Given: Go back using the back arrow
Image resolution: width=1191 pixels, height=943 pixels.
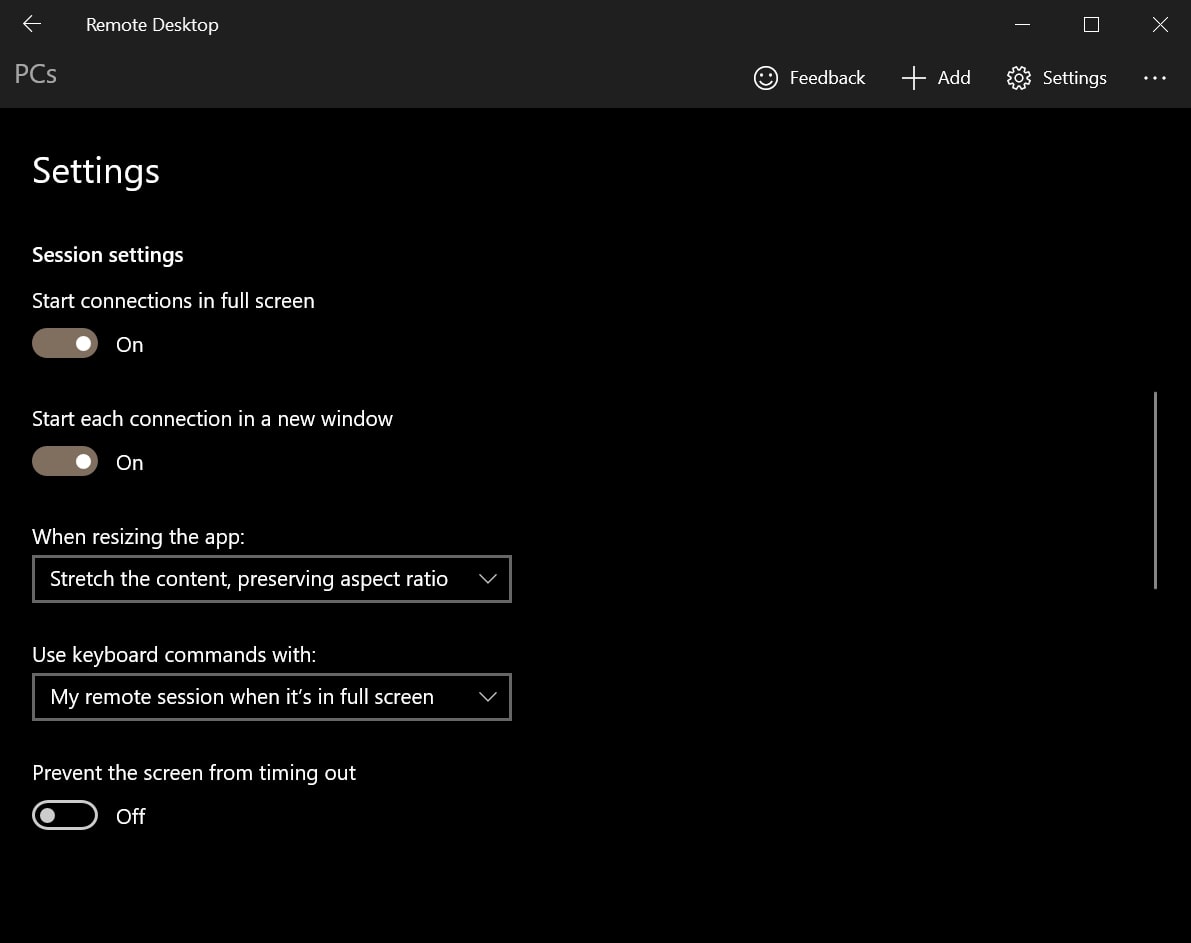Looking at the screenshot, I should click(32, 24).
